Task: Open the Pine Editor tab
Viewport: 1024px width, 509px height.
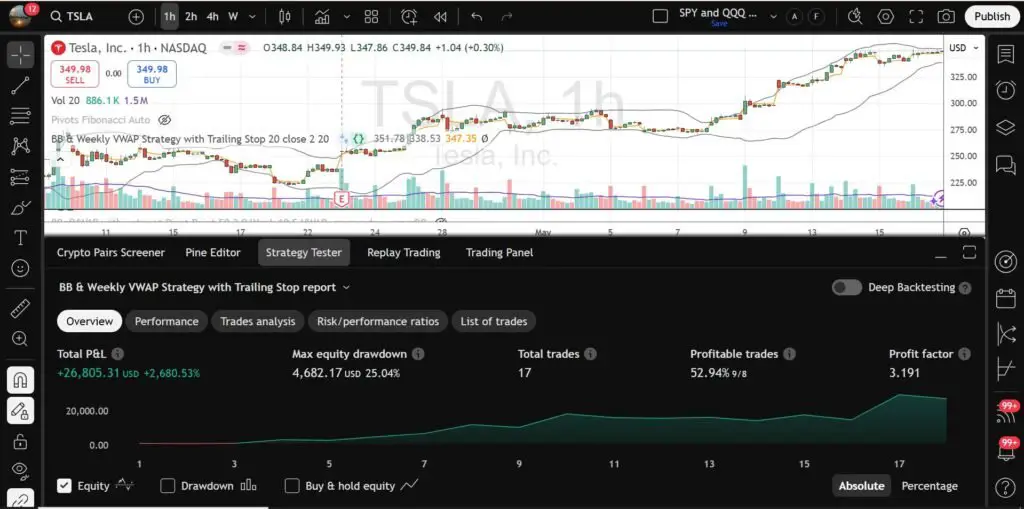Action: click(213, 252)
